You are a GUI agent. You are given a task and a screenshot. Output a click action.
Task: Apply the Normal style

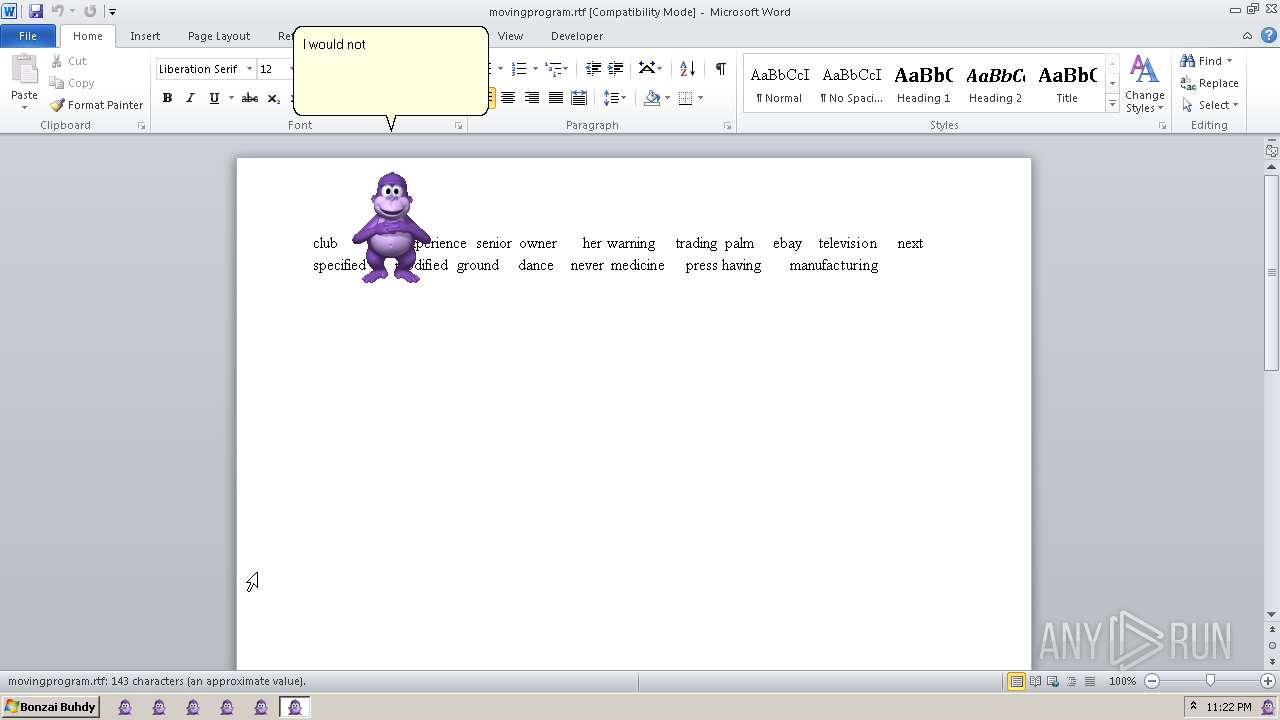tap(779, 84)
